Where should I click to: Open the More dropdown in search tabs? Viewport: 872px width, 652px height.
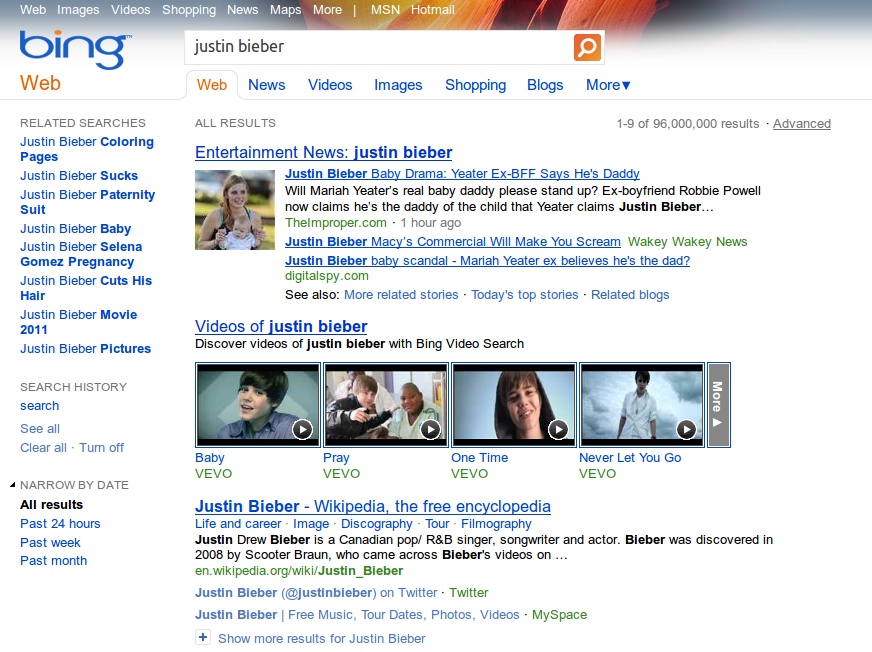point(608,85)
